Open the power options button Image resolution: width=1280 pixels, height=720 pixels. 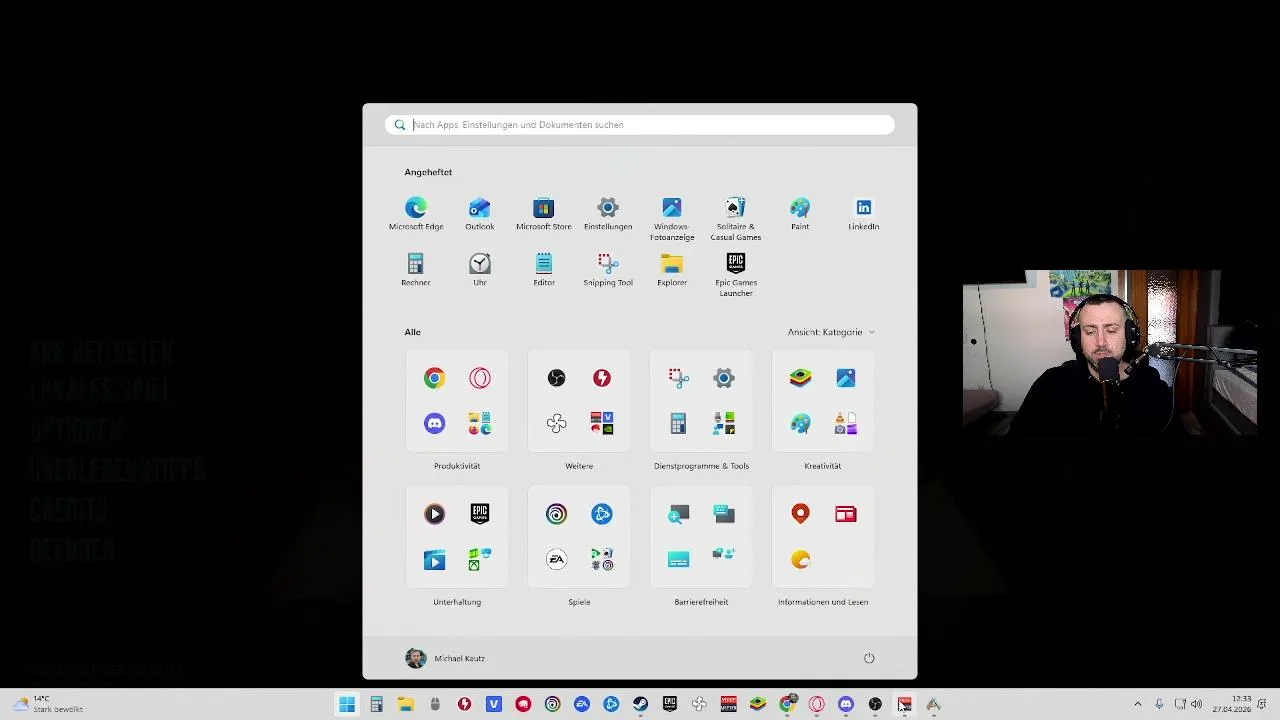(x=869, y=658)
